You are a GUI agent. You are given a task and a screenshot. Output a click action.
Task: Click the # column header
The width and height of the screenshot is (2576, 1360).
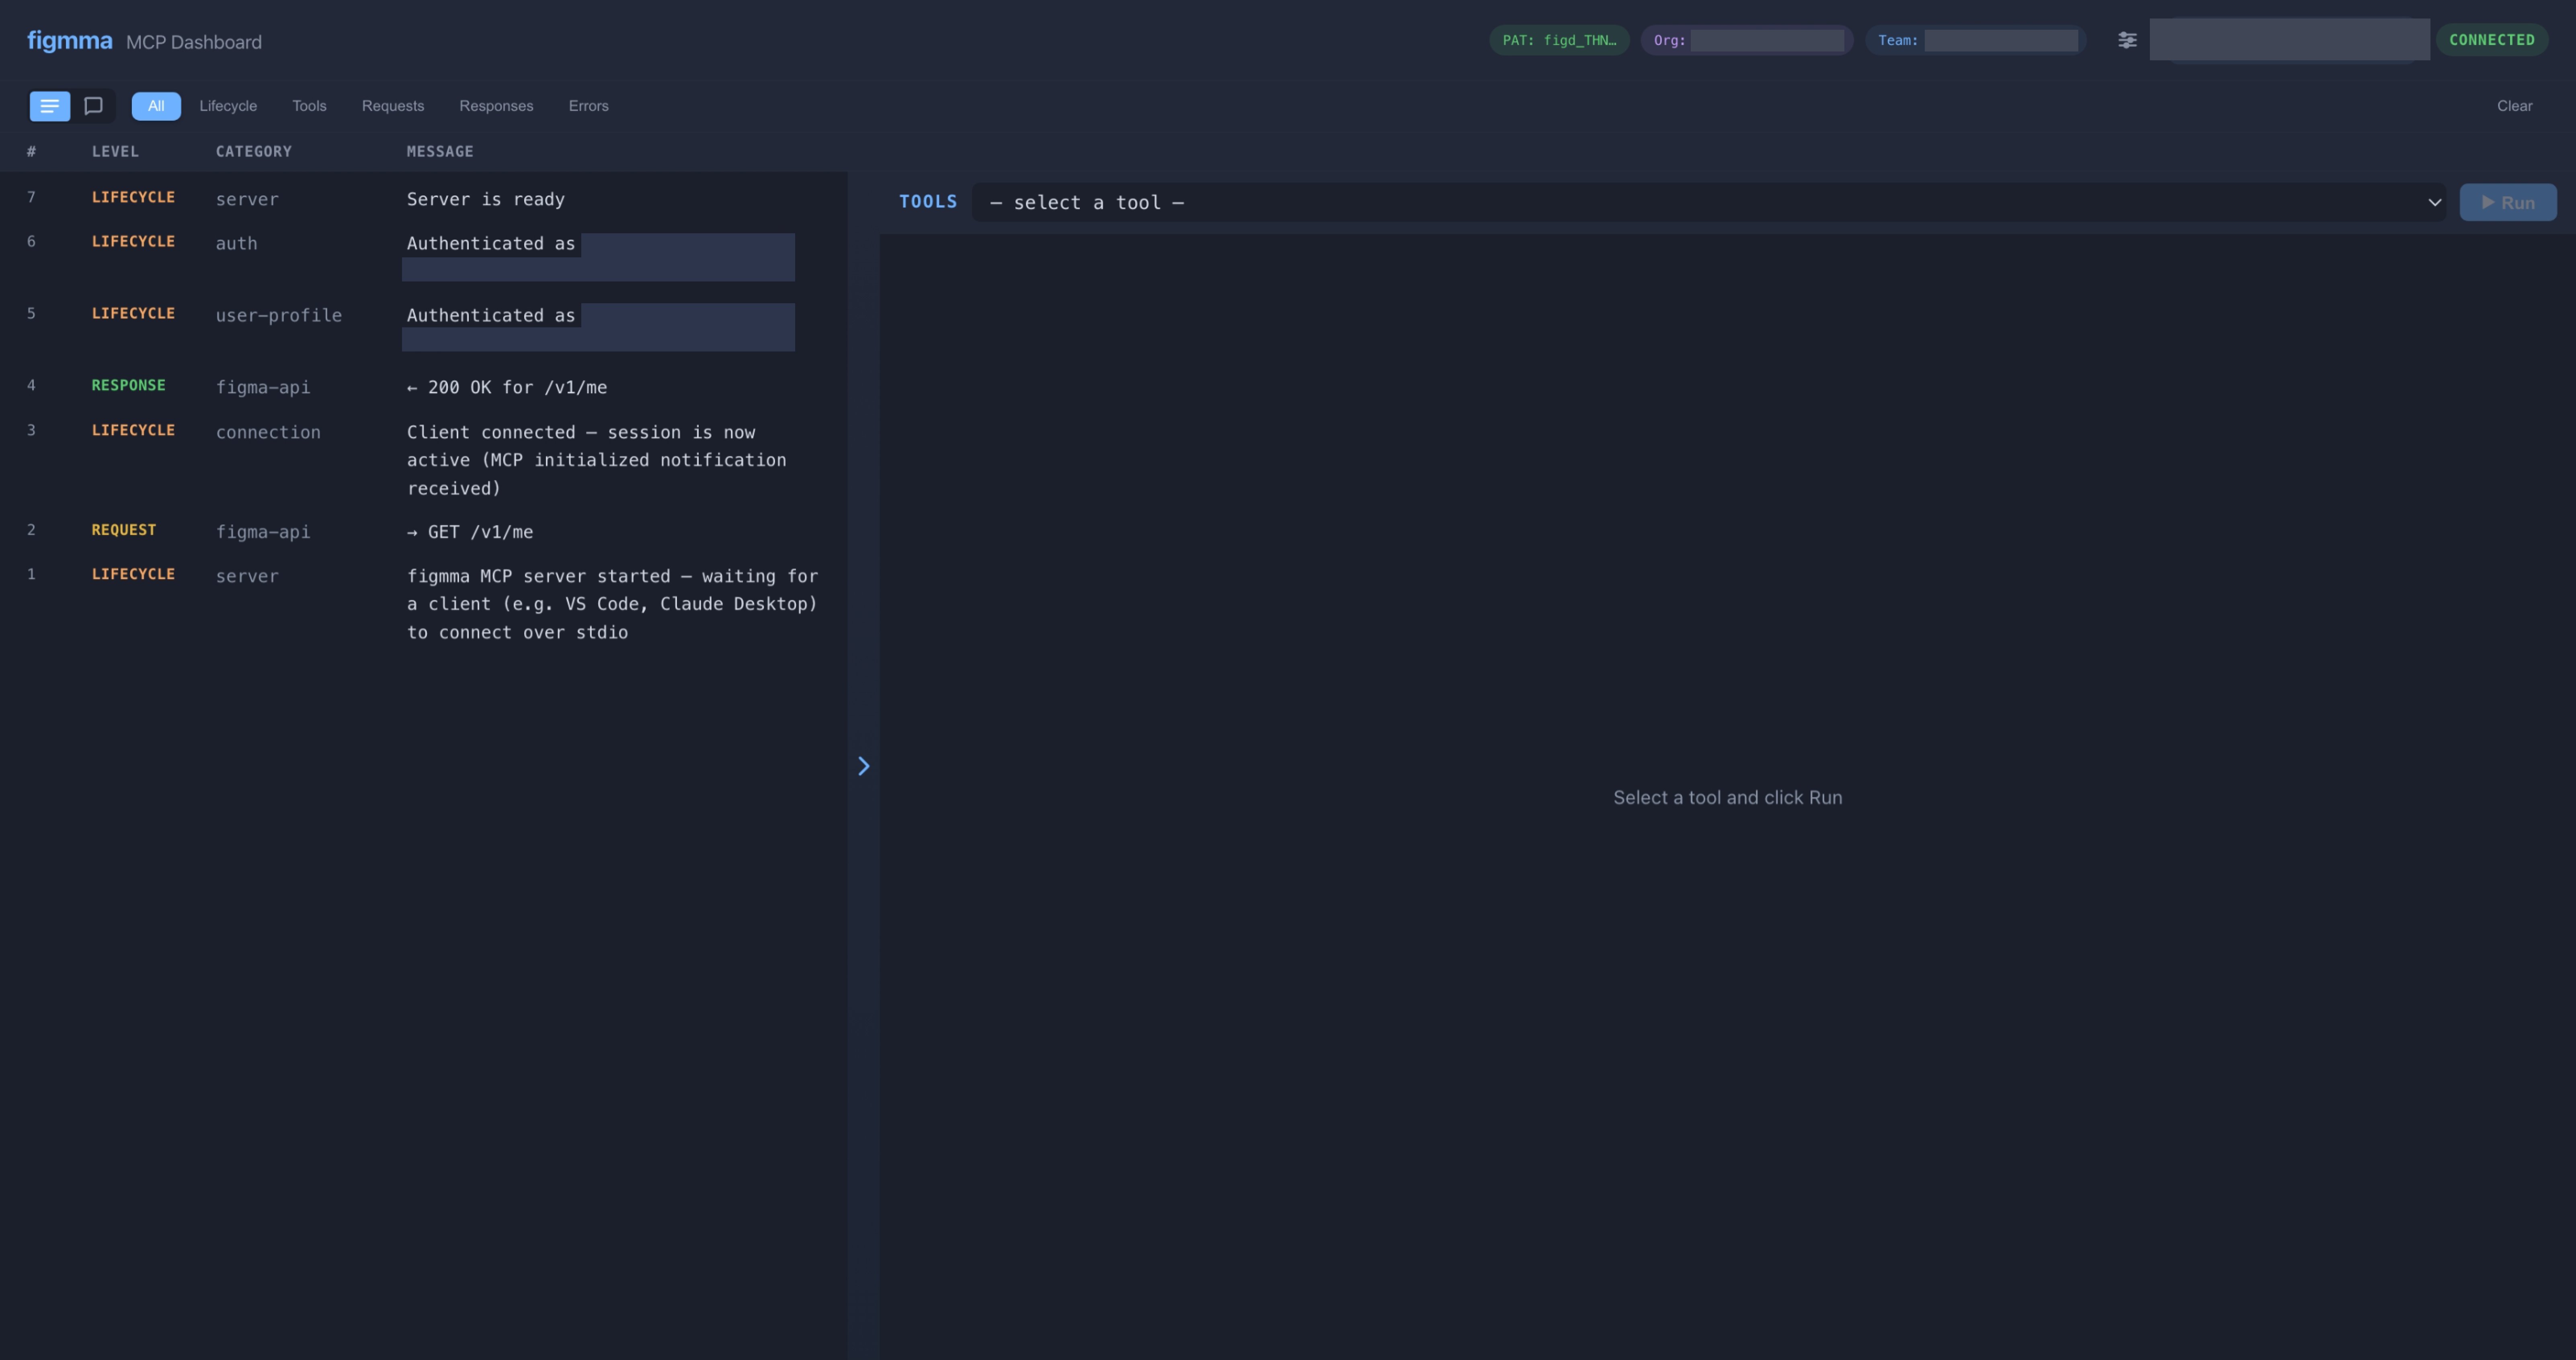(31, 152)
